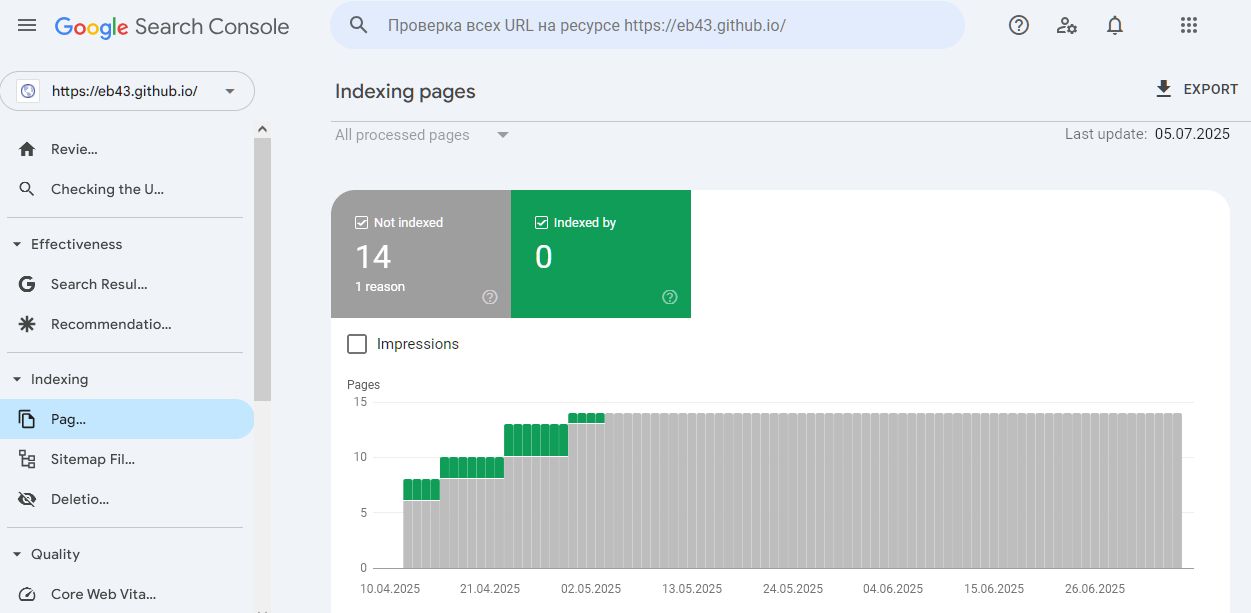
Task: Open the notifications bell
Action: [x=1115, y=26]
